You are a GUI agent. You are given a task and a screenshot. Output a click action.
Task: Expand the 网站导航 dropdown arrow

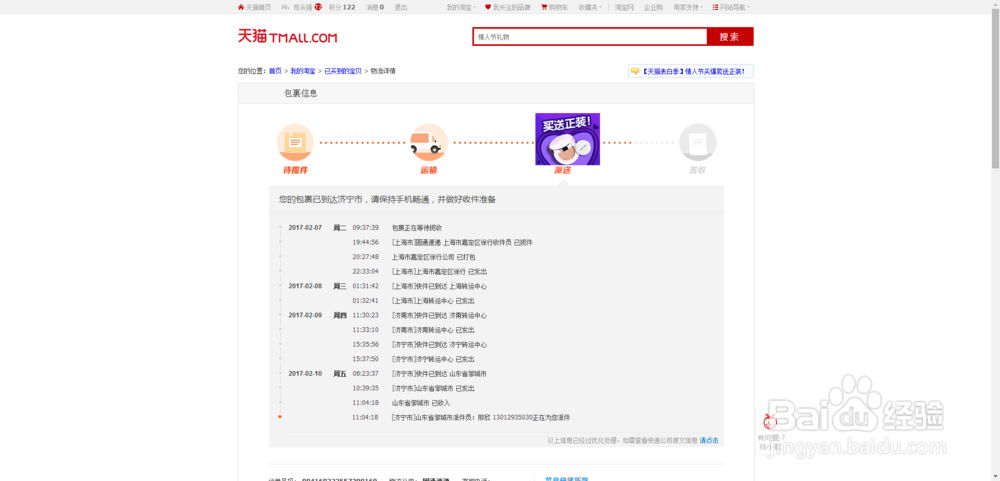pyautogui.click(x=749, y=8)
